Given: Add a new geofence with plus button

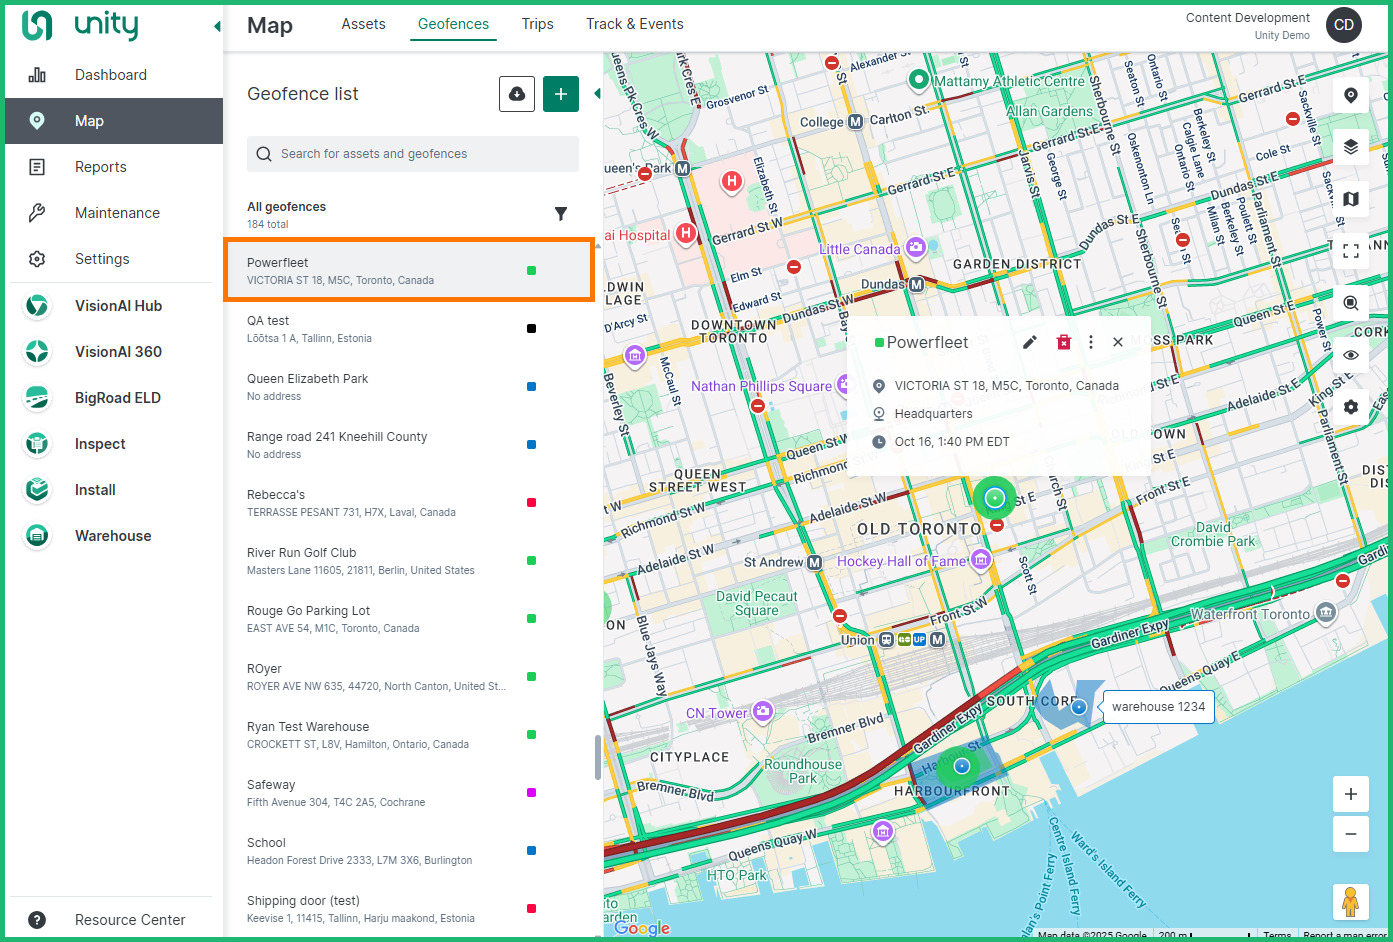Looking at the screenshot, I should [x=561, y=94].
